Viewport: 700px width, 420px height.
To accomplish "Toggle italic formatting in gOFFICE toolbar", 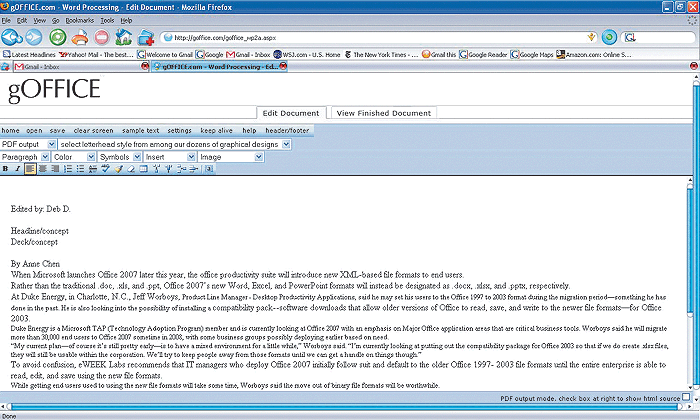I will (17, 169).
